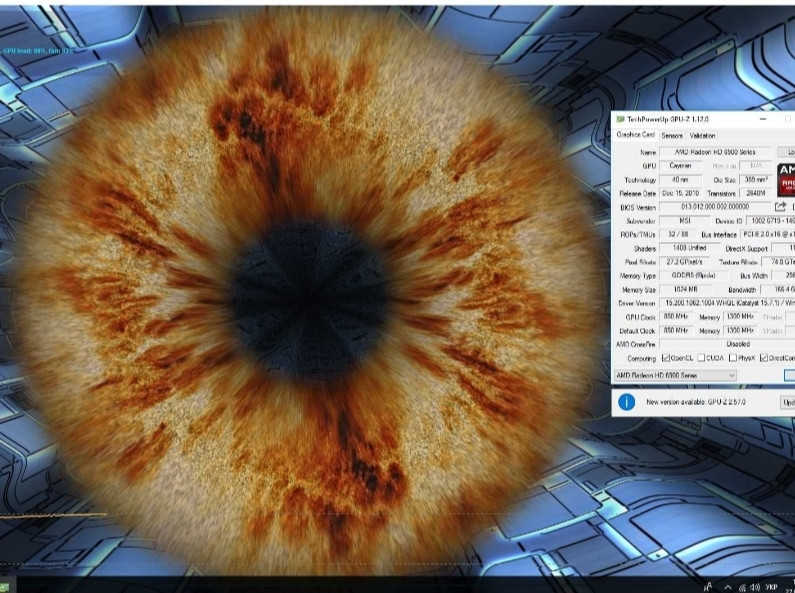Click the Lookup button beside Name
This screenshot has height=593, width=795.
(x=786, y=152)
